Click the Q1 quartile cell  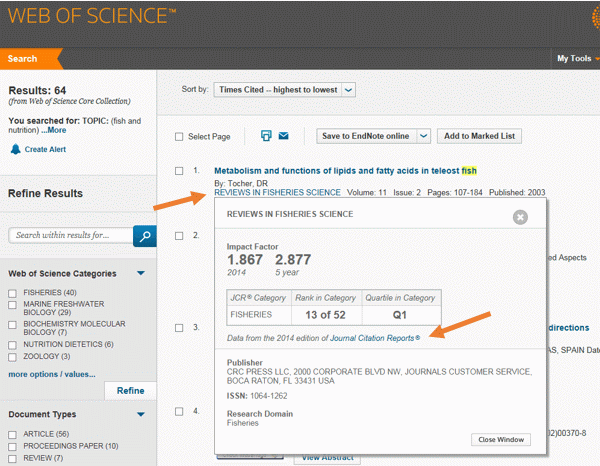tap(400, 315)
